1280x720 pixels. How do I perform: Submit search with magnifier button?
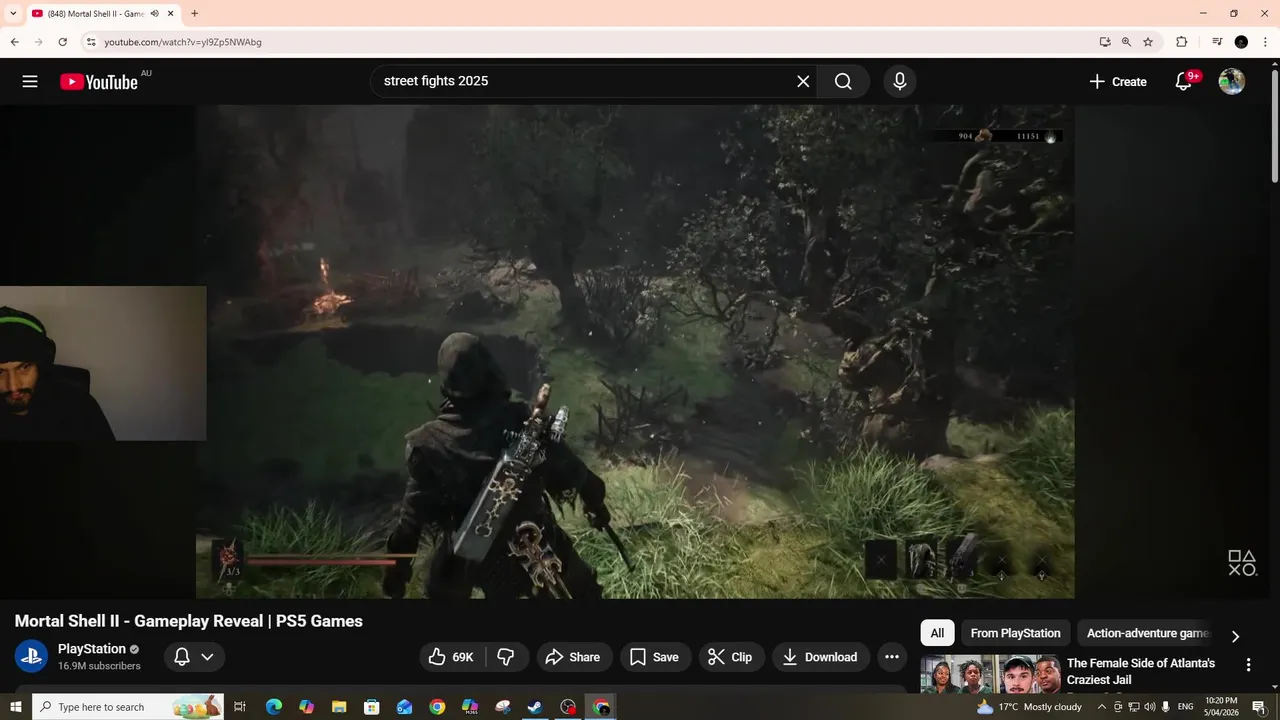coord(843,82)
